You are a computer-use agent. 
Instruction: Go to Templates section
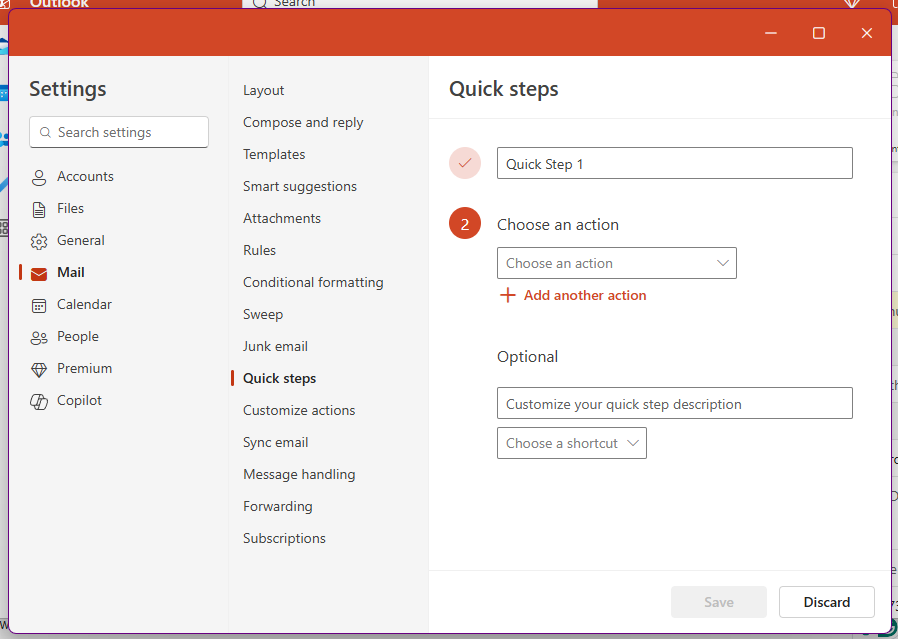(274, 155)
